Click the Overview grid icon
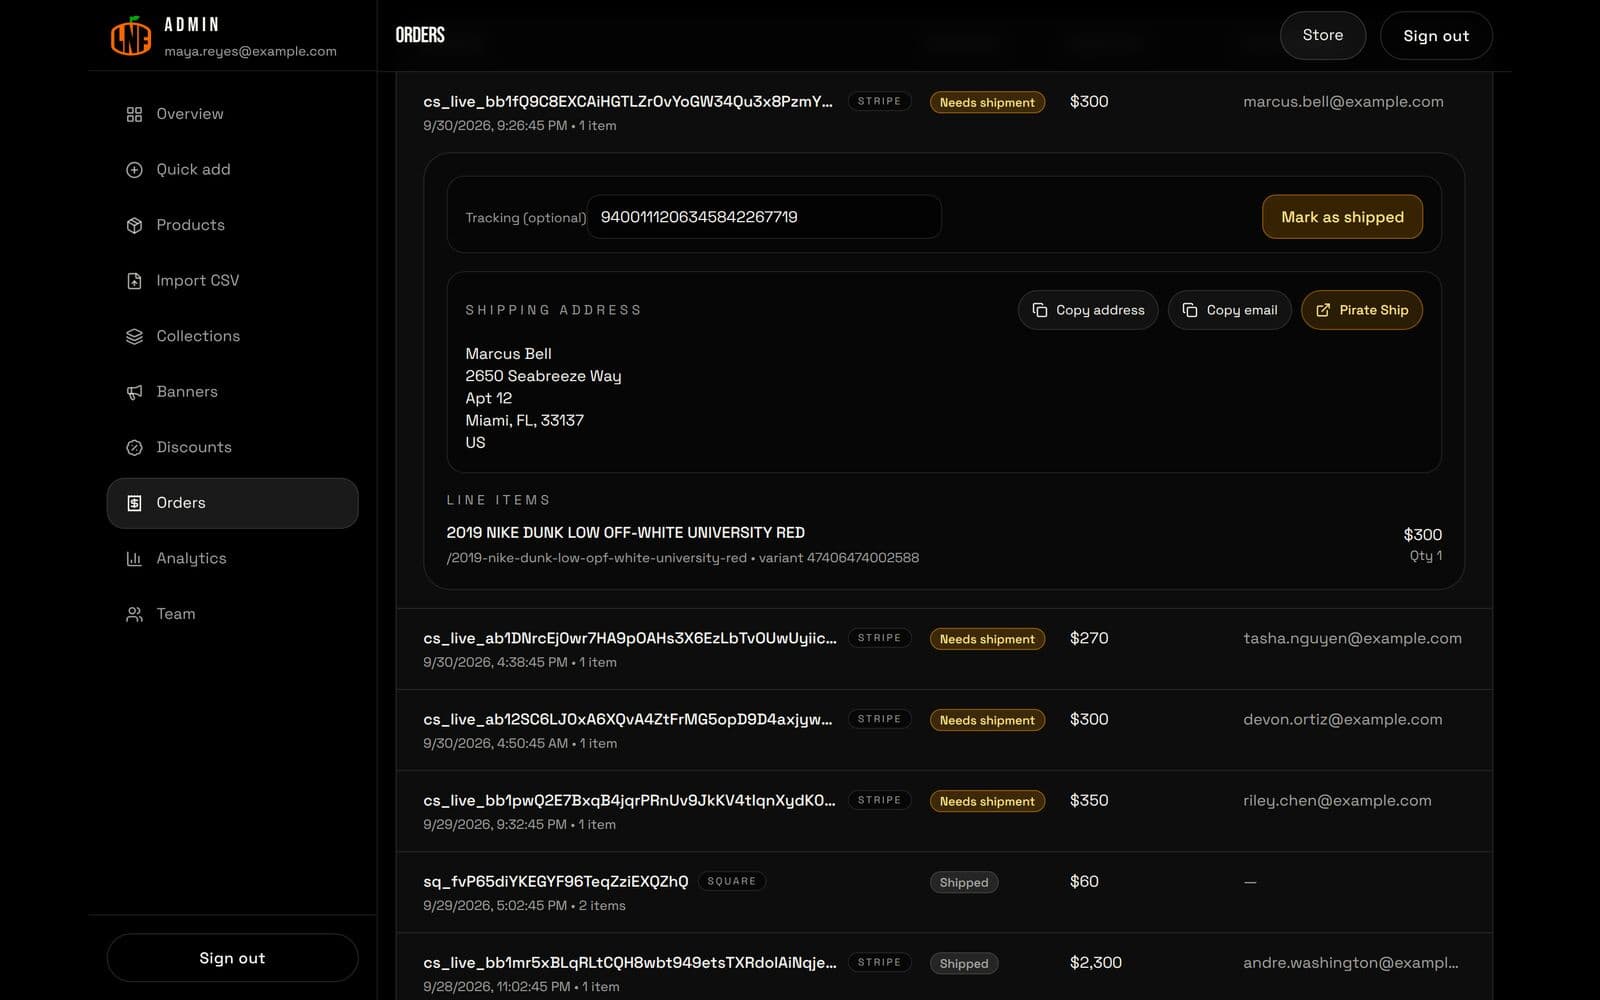This screenshot has height=1000, width=1600. 134,114
